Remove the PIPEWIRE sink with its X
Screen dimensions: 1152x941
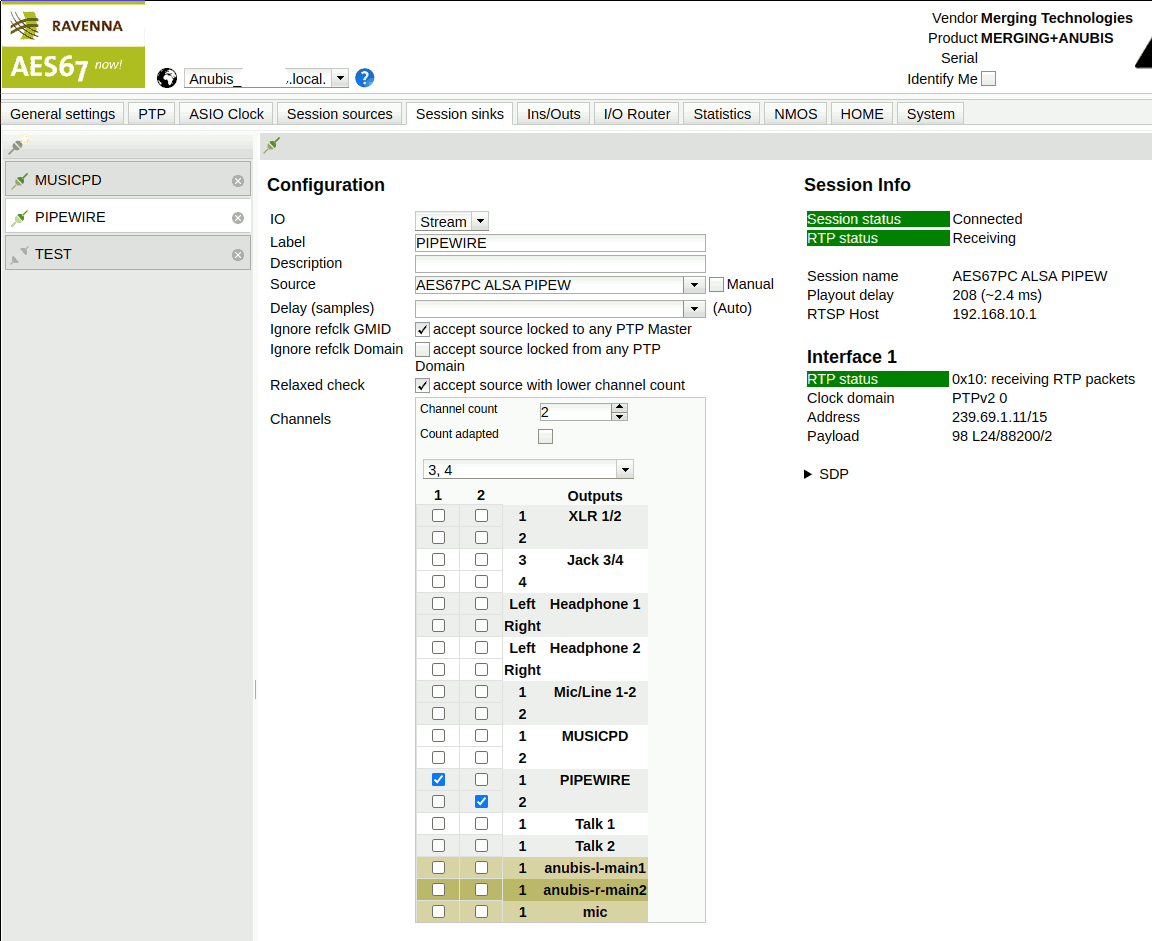(x=238, y=217)
